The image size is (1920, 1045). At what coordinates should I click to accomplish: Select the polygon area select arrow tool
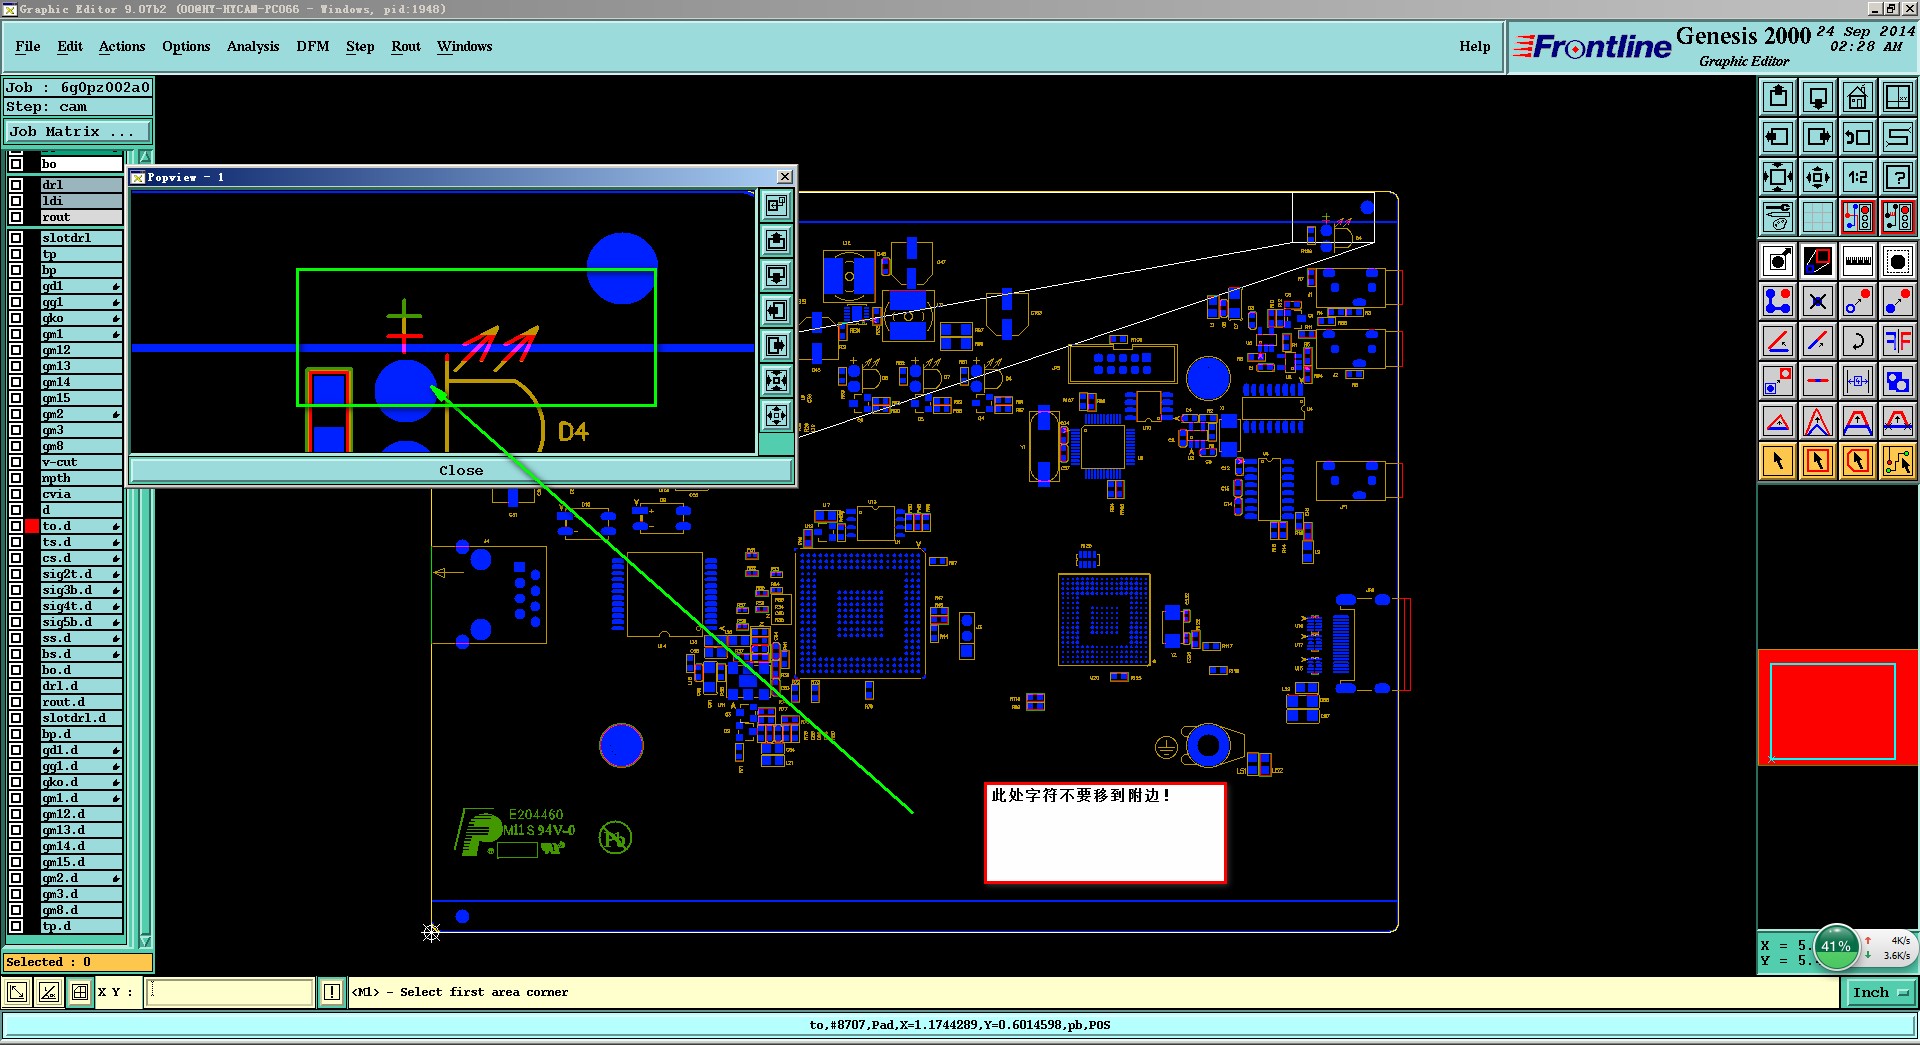click(1858, 461)
